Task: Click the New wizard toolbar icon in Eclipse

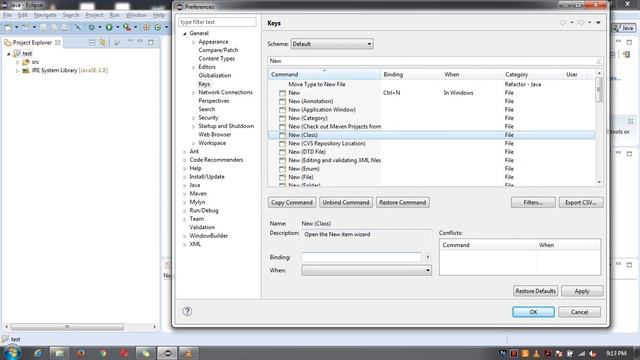Action: (8, 27)
